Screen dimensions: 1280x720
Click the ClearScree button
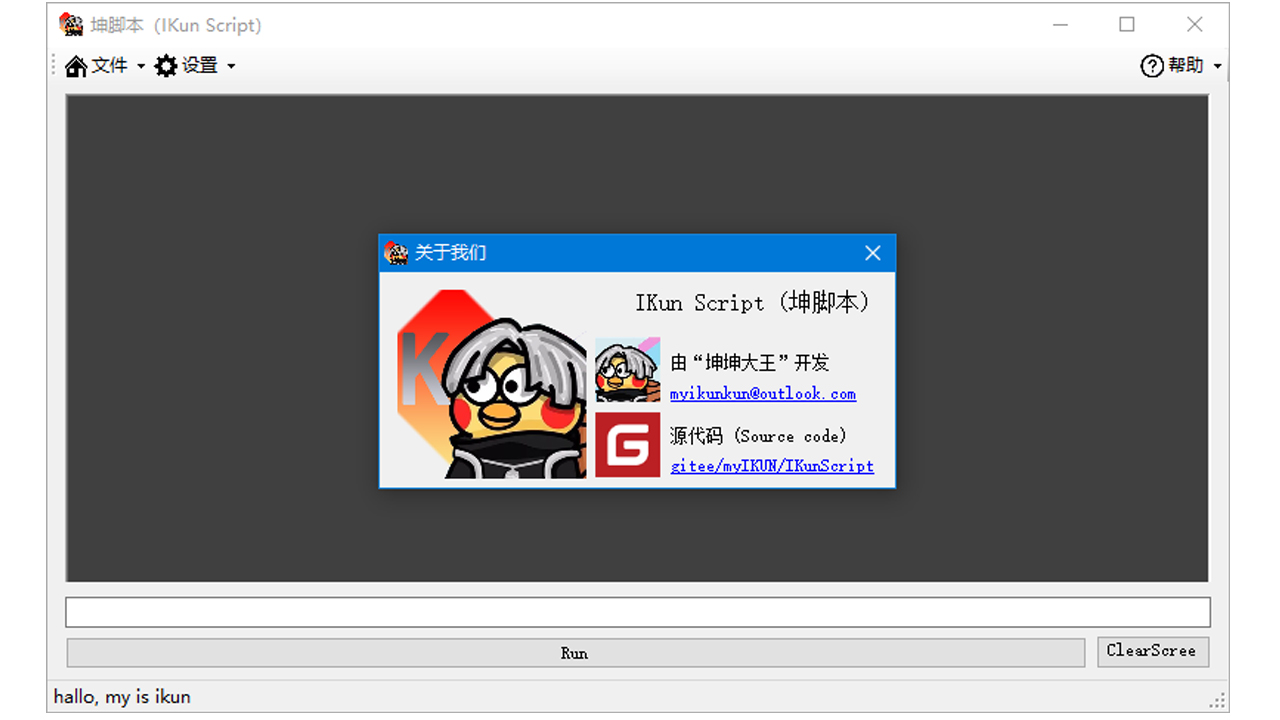tap(1152, 651)
